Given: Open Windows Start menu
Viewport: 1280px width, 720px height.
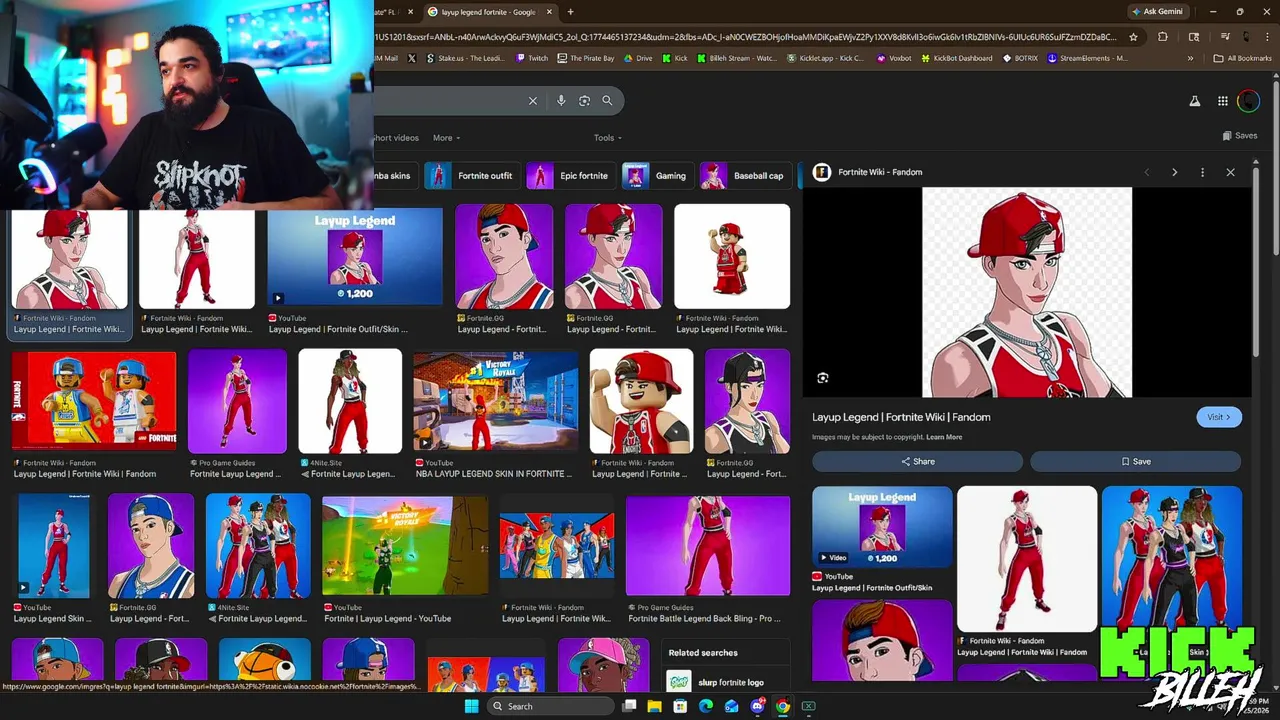Looking at the screenshot, I should (471, 706).
